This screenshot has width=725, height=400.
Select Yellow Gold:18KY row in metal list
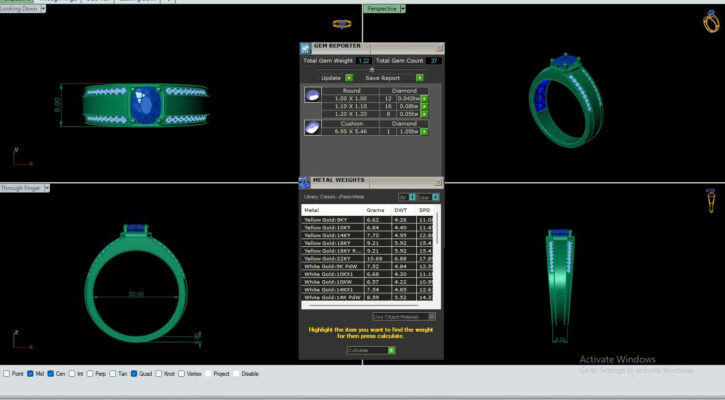pyautogui.click(x=330, y=243)
